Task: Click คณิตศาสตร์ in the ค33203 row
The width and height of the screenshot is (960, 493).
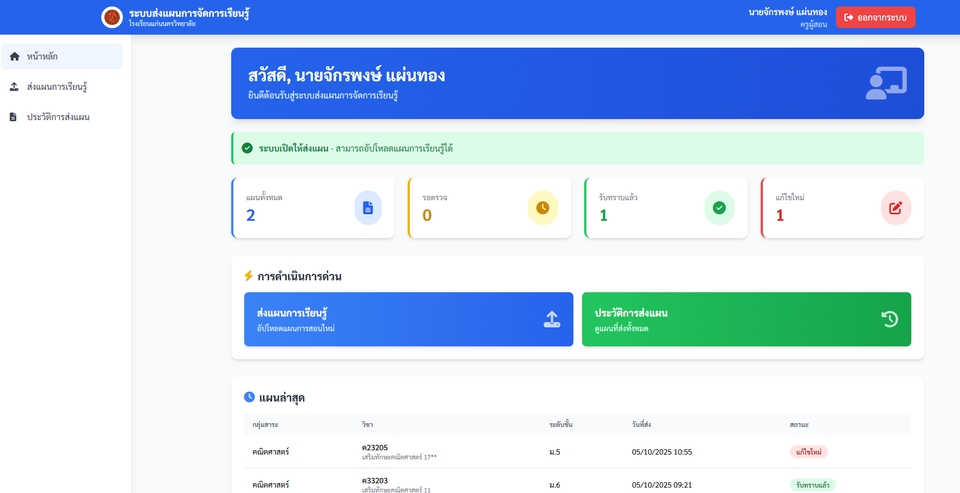Action: [271, 485]
